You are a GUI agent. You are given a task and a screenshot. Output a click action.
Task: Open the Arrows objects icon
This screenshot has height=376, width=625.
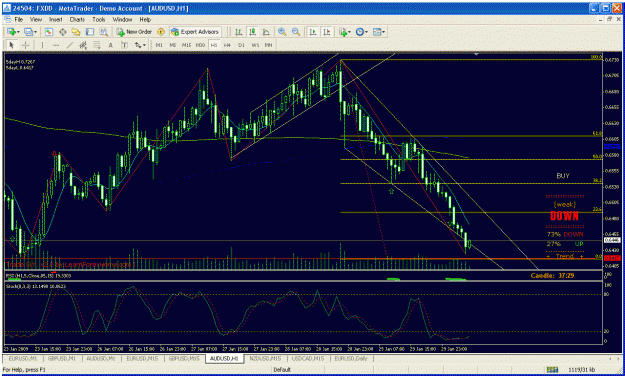138,45
